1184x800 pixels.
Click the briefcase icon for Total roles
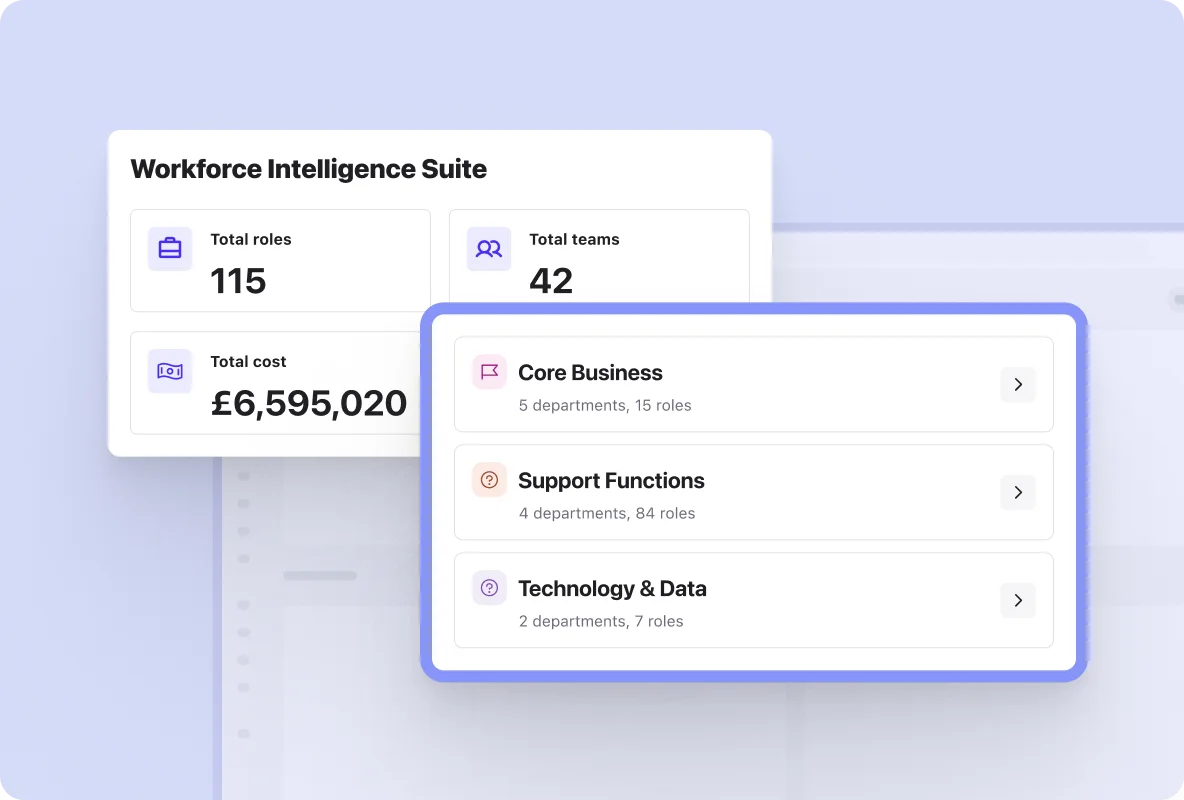coord(170,249)
